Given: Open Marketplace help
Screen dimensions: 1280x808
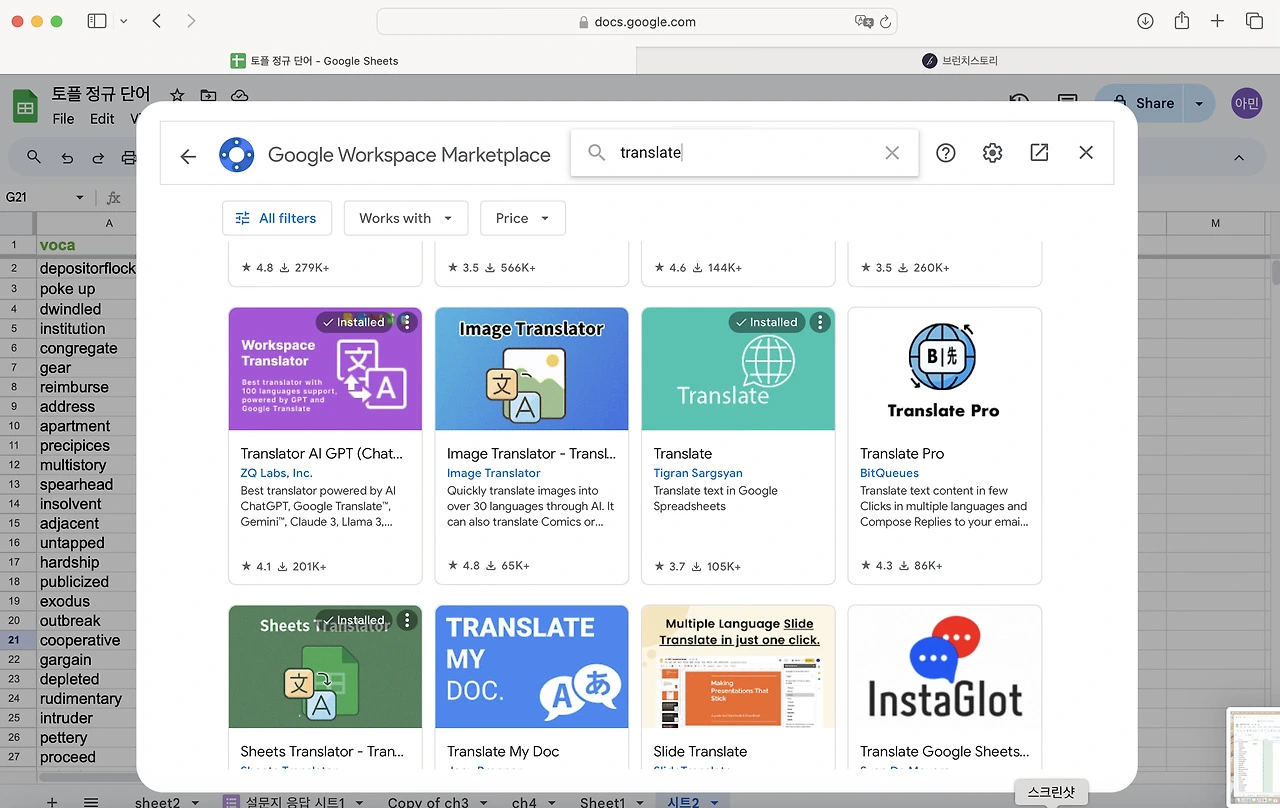Looking at the screenshot, I should pyautogui.click(x=946, y=153).
